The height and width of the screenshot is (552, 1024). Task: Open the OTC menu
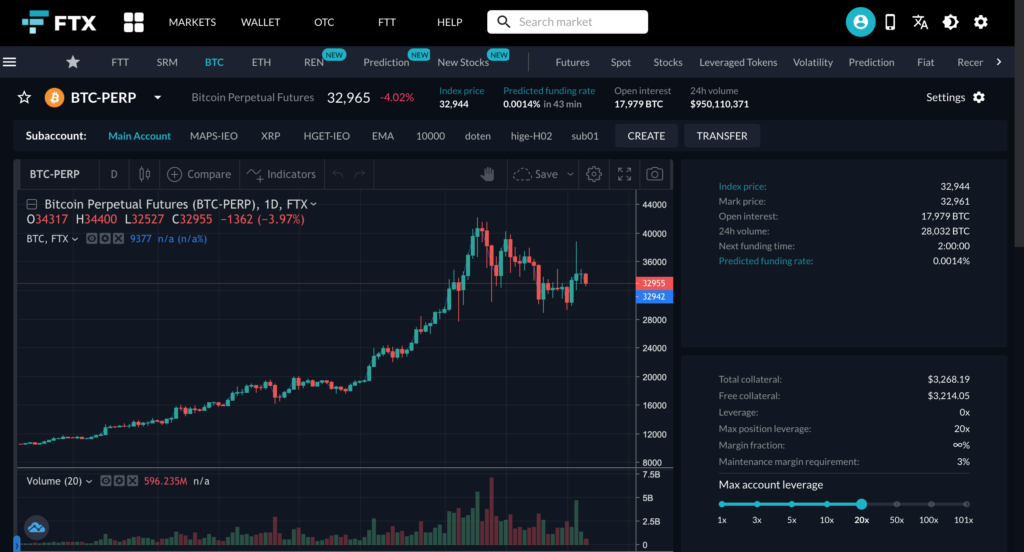(324, 22)
